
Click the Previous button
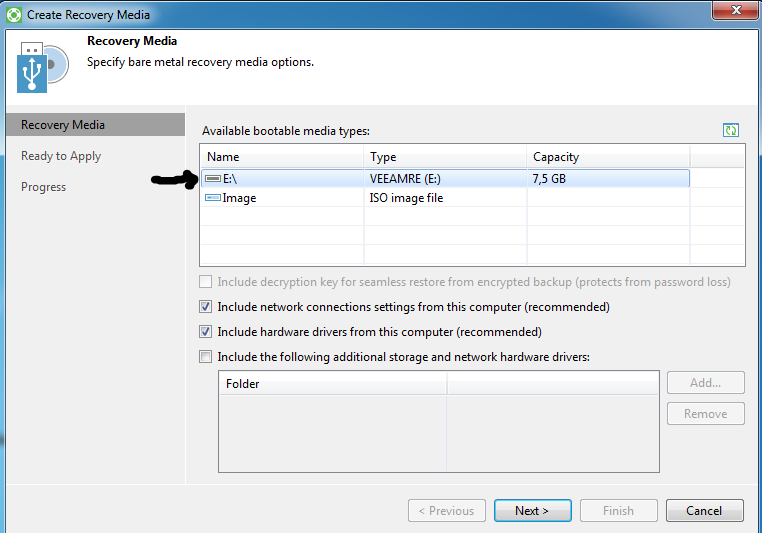447,511
